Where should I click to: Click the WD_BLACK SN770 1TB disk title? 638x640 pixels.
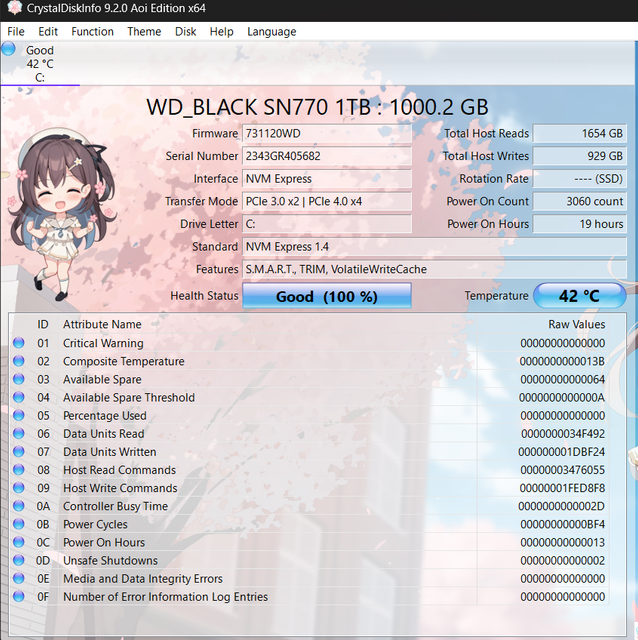pyautogui.click(x=317, y=107)
